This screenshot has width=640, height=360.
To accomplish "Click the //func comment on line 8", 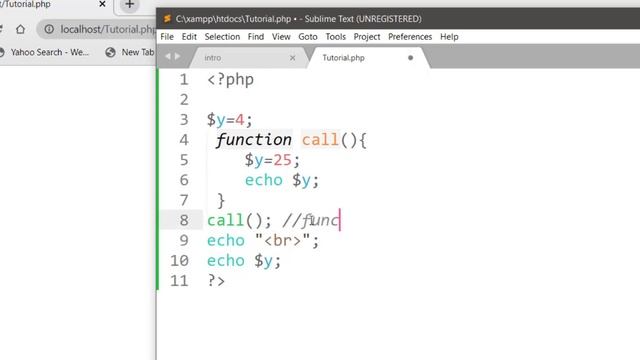I will pos(311,220).
